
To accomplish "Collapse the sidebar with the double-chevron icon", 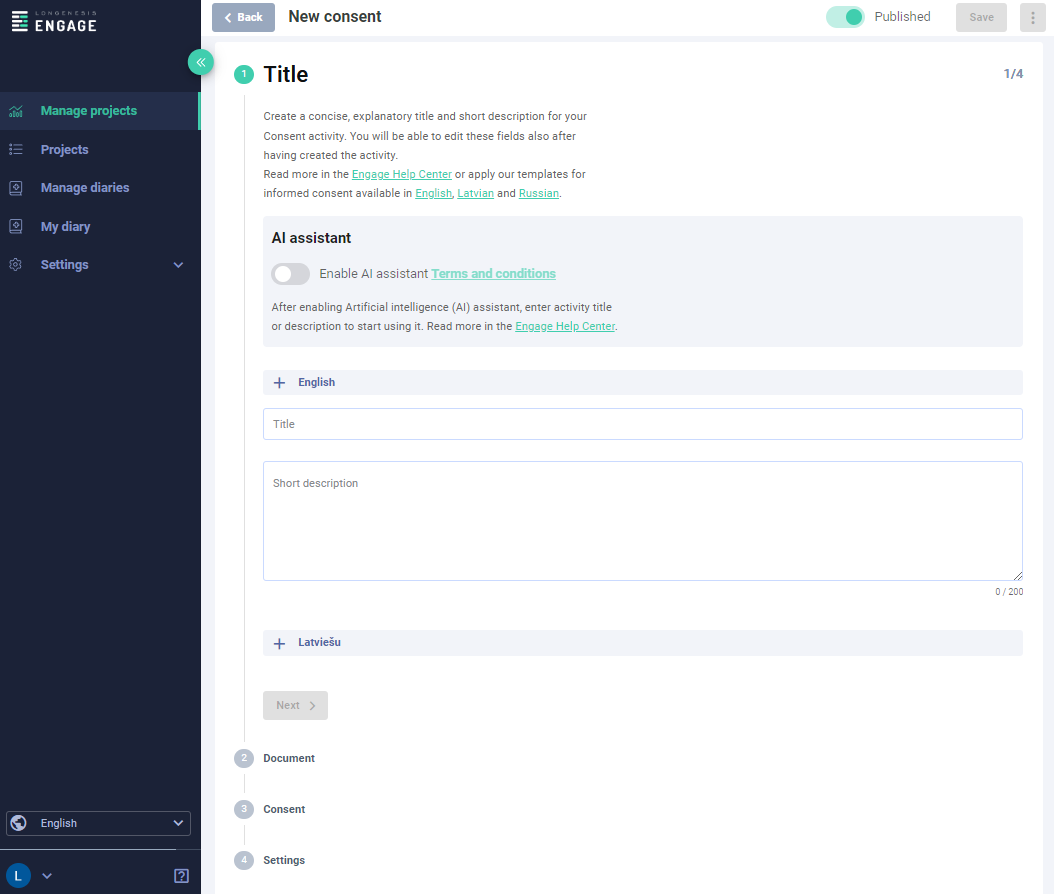I will tap(200, 61).
